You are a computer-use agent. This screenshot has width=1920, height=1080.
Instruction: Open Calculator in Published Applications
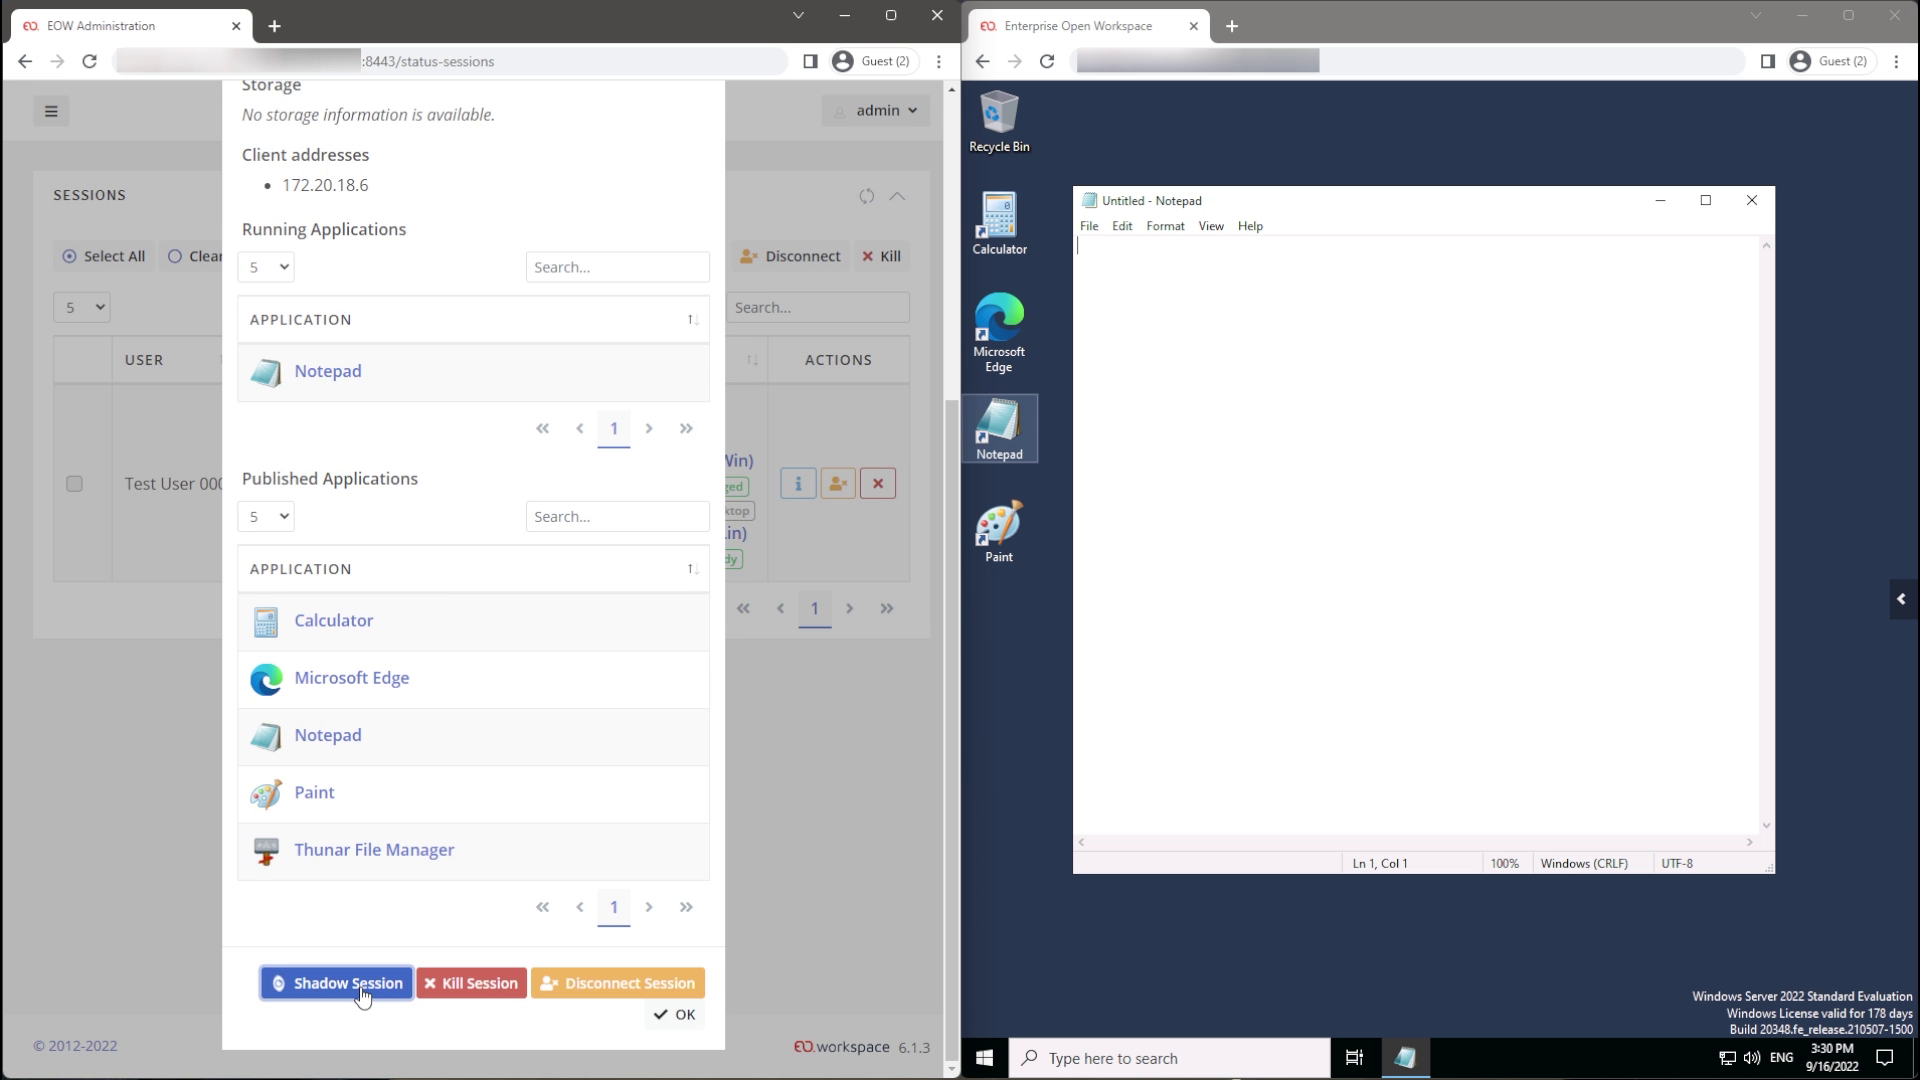(333, 620)
